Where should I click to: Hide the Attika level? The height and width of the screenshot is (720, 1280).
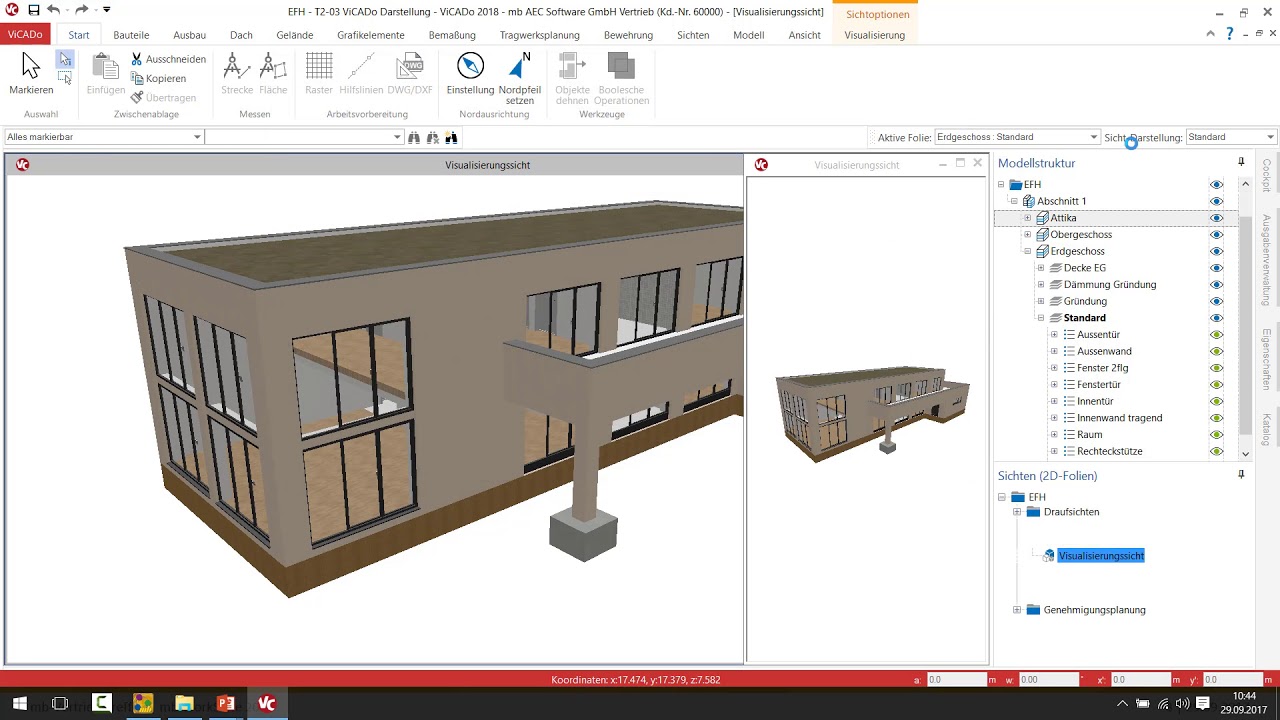pos(1217,218)
